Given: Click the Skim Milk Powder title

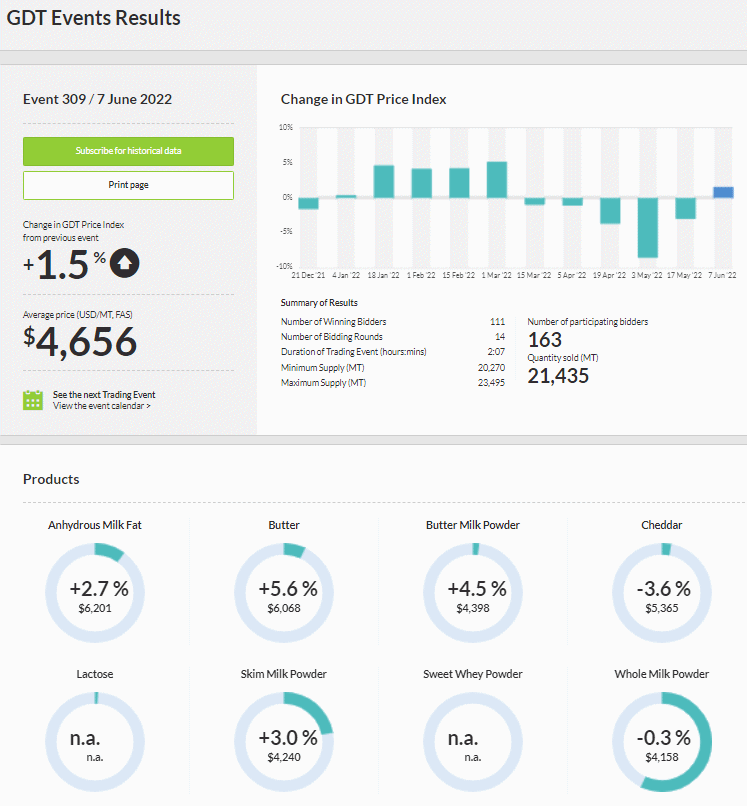Looking at the screenshot, I should [284, 674].
